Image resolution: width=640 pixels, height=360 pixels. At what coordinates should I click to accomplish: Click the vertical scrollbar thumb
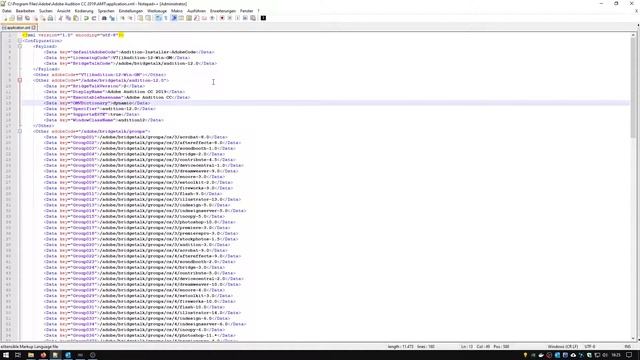(x=633, y=88)
